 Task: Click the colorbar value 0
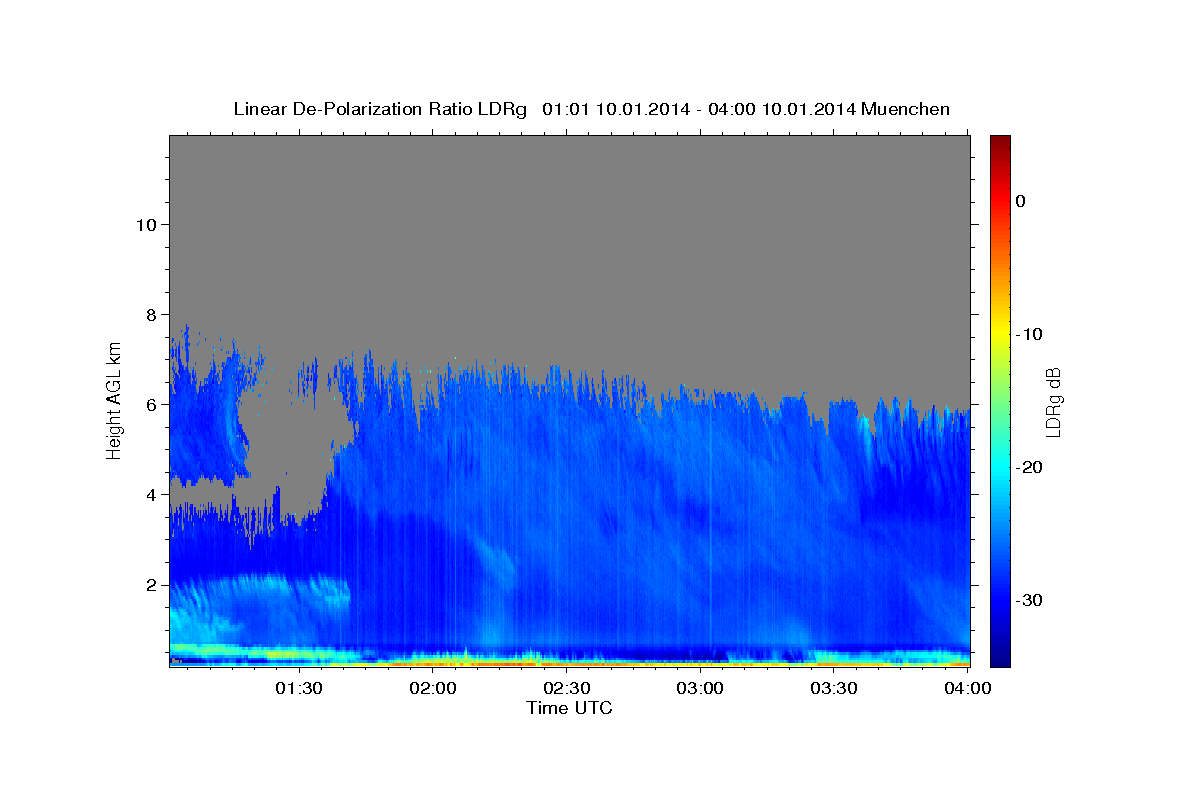pos(1020,201)
